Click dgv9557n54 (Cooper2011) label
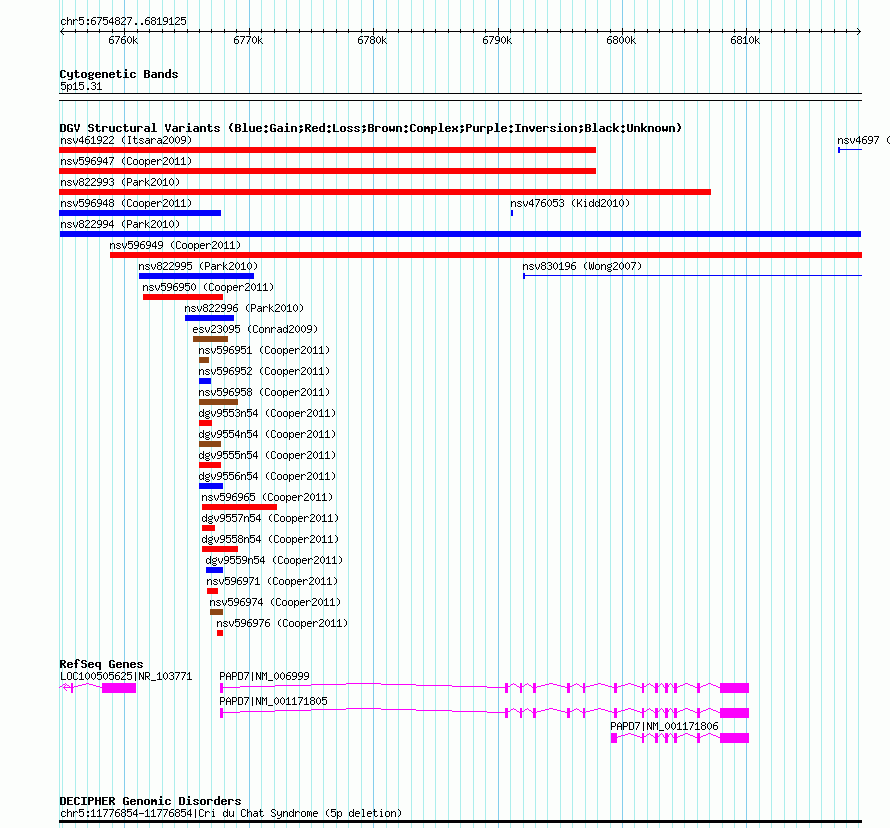 [270, 518]
